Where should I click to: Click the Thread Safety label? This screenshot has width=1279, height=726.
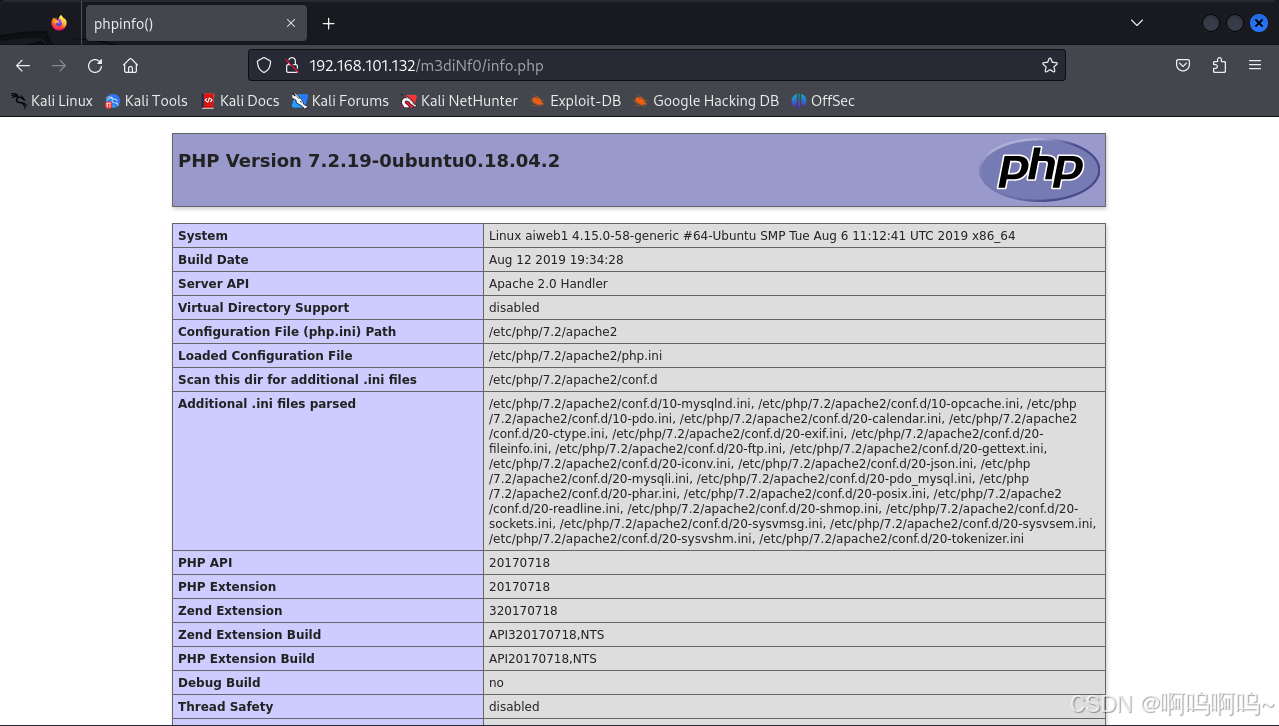click(x=225, y=707)
